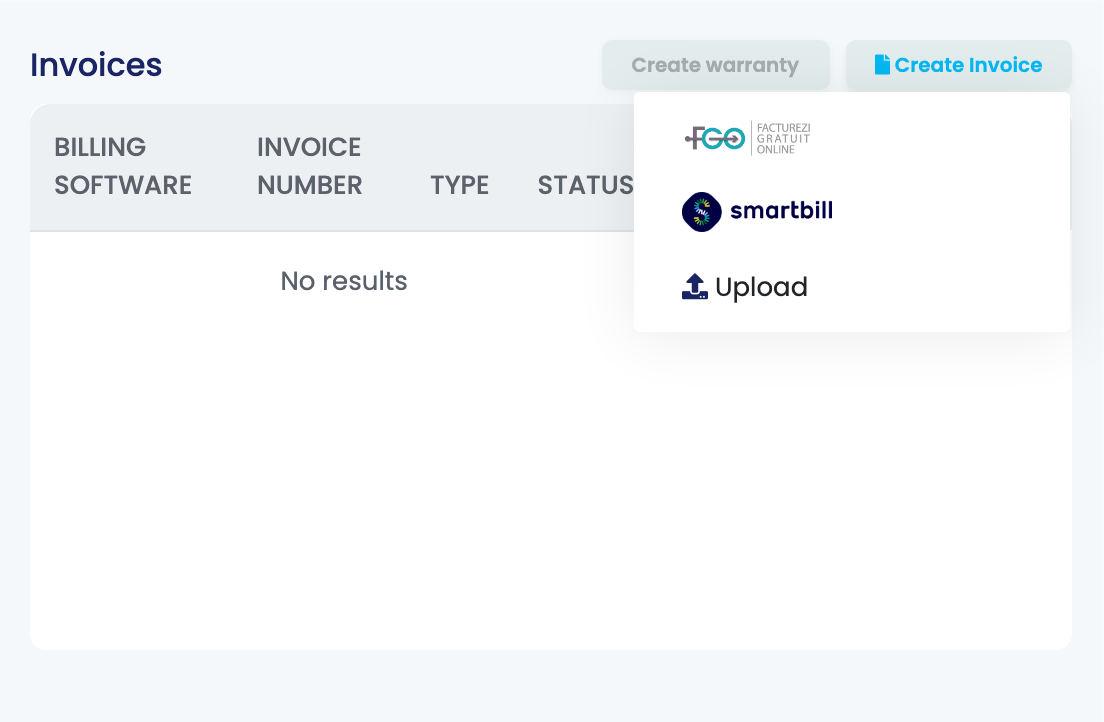Click the Invoice Number column header
Screen dimensions: 1104x722
pos(310,166)
